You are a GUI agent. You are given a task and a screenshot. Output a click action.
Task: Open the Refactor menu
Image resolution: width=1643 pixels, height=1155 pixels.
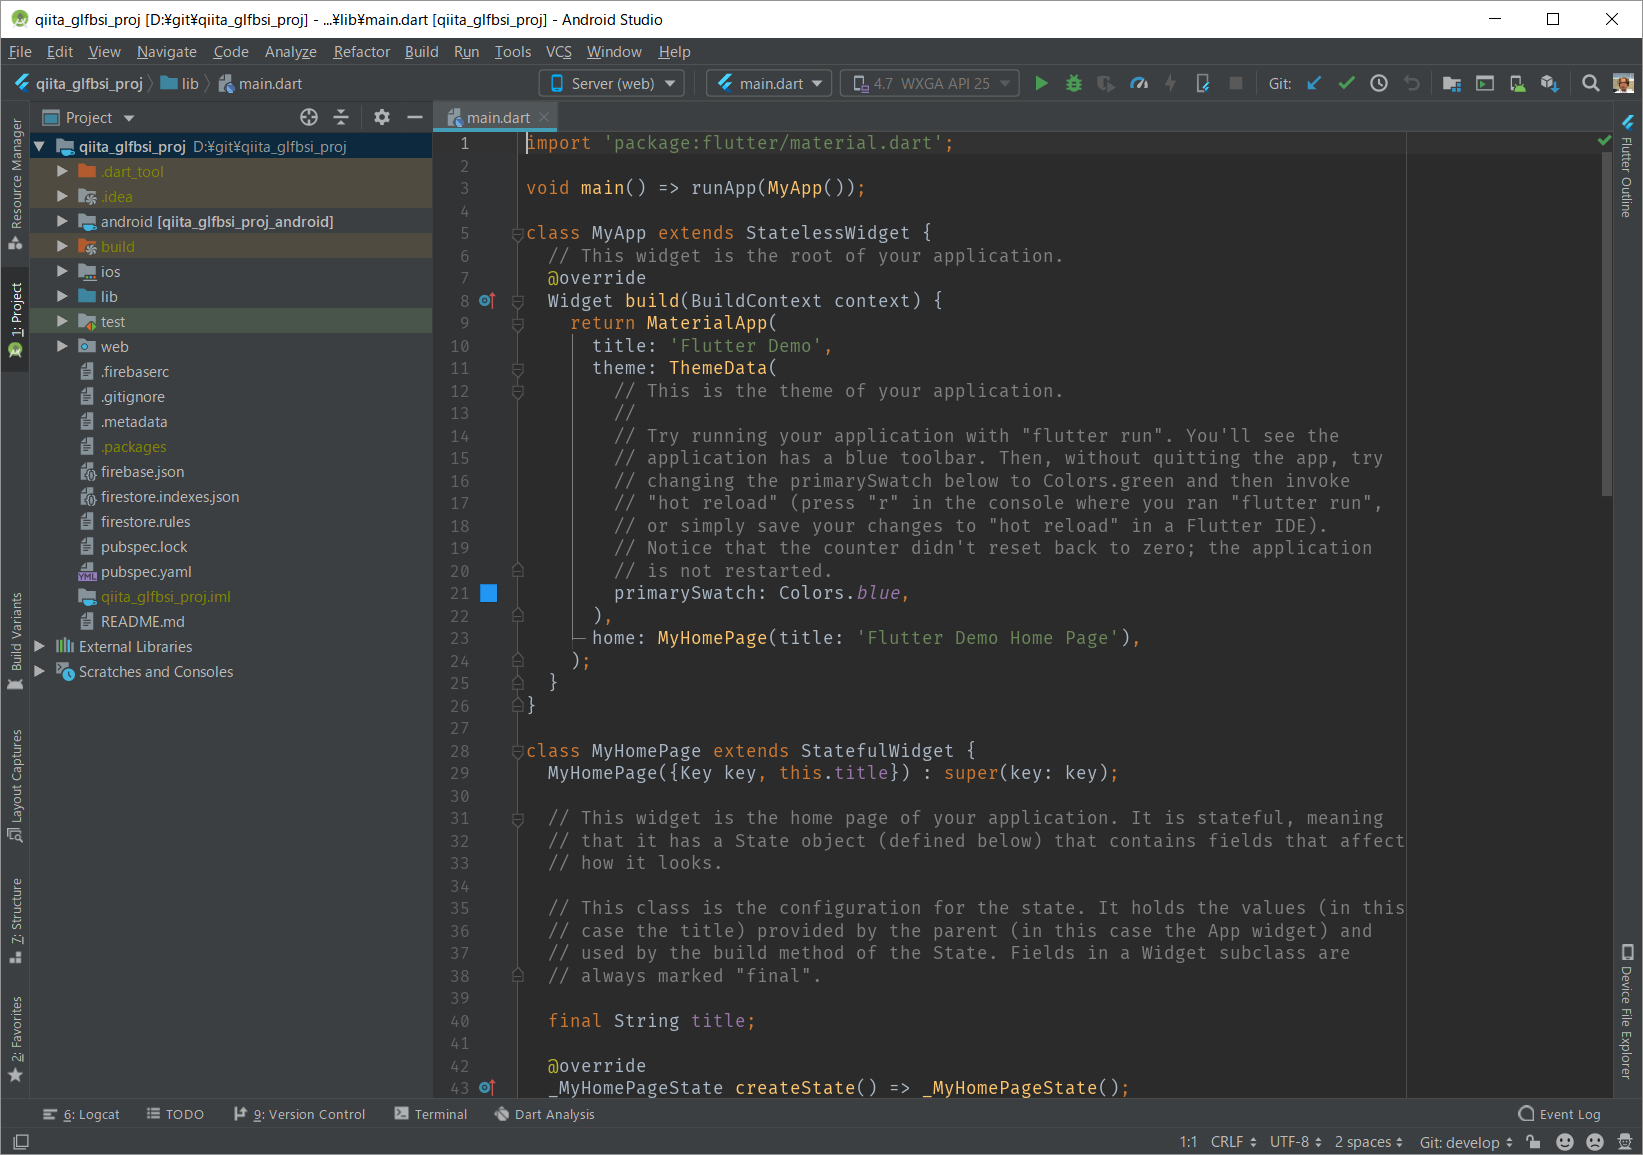pos(361,52)
